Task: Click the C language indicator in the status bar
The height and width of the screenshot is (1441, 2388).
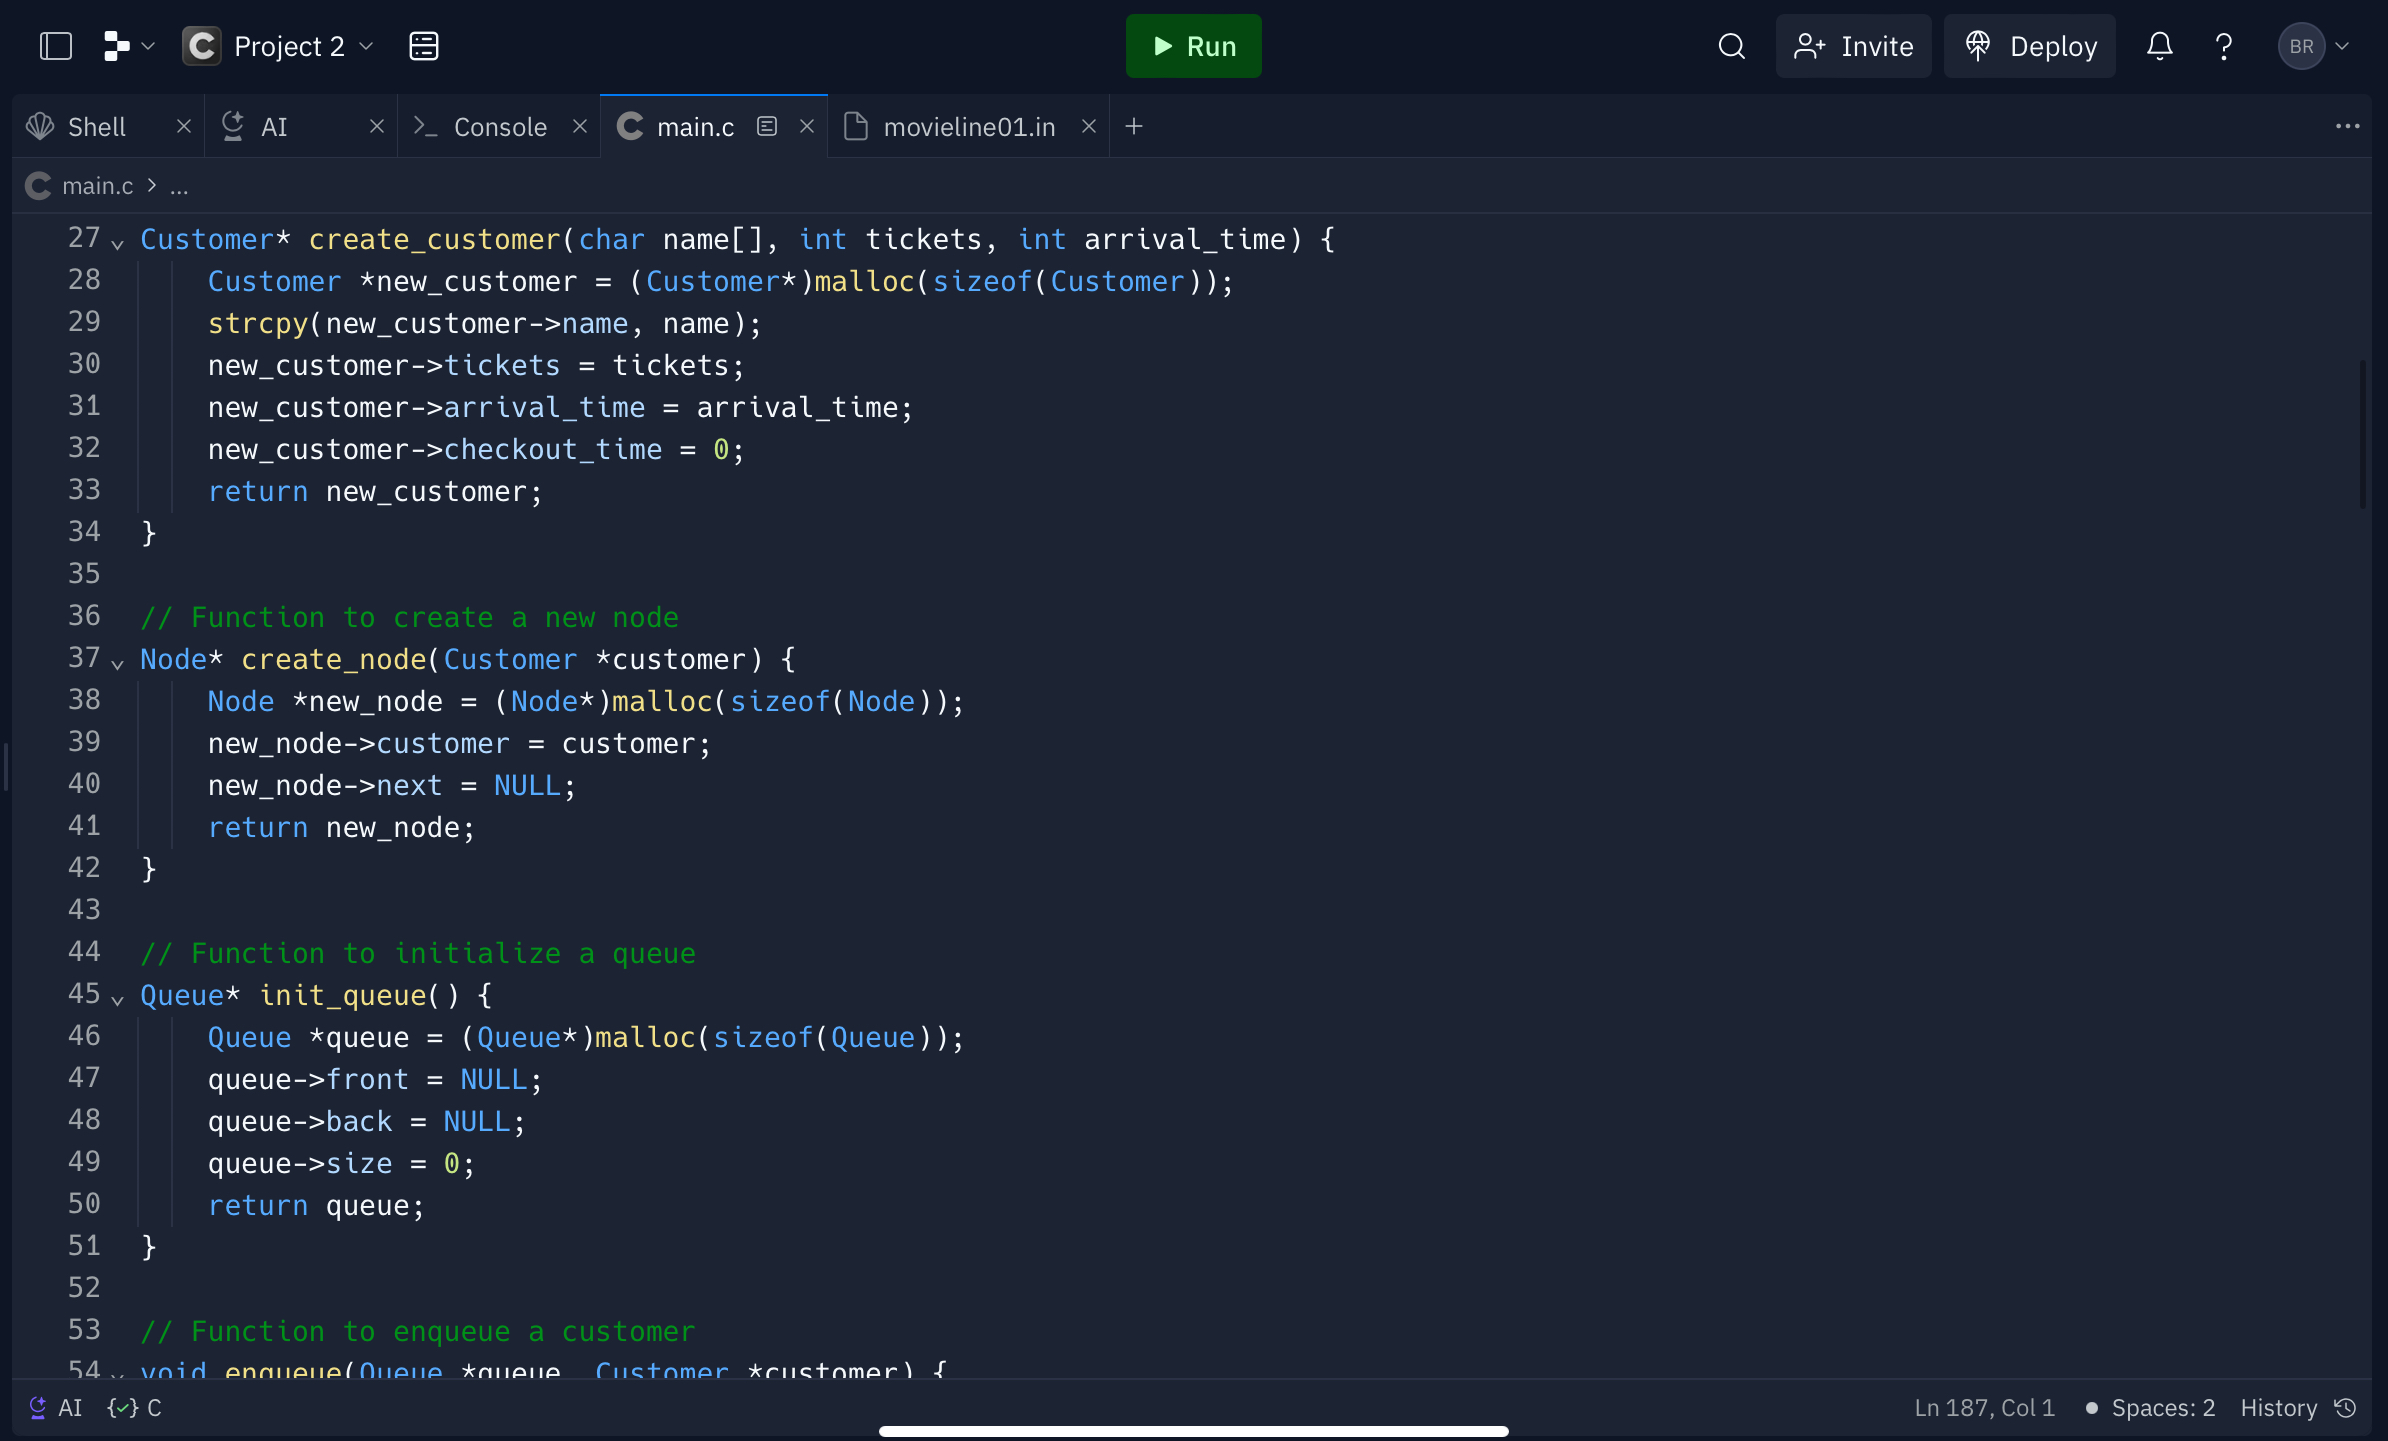Action: 135,1407
